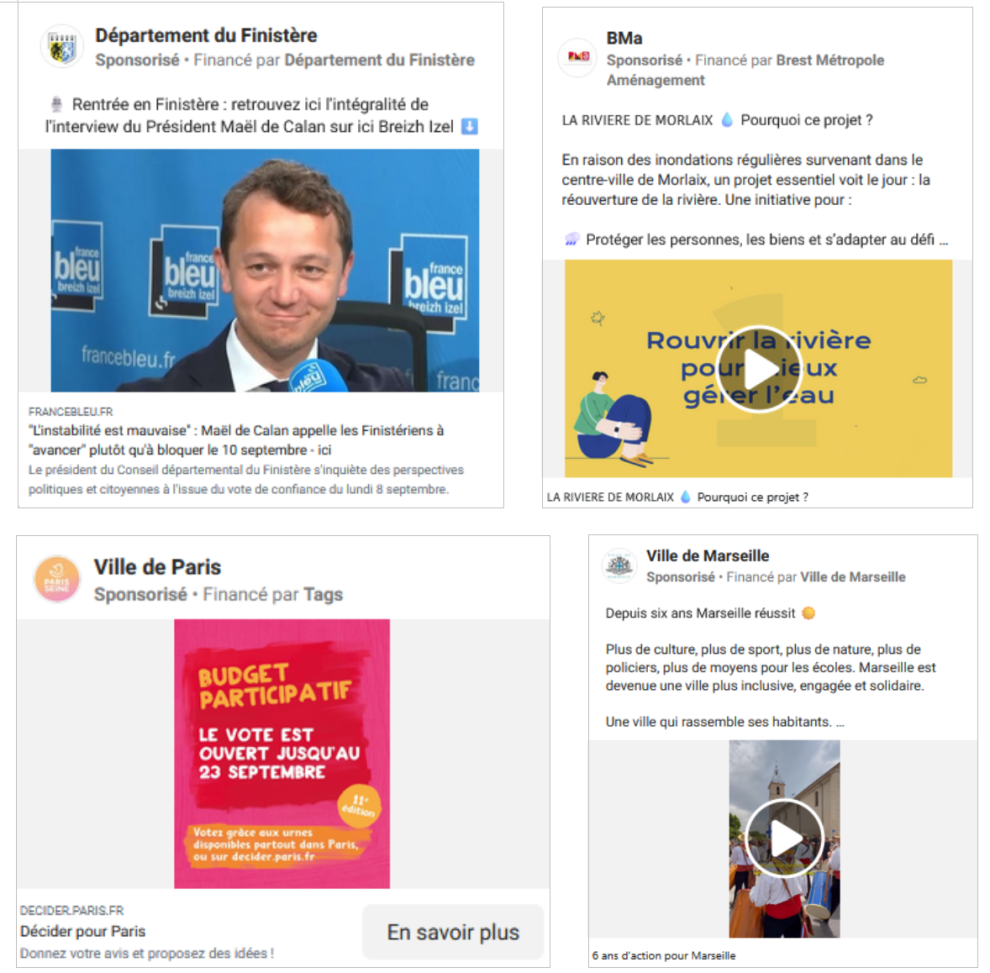Play the Marseille parade video
This screenshot has height=973, width=990.
[x=785, y=838]
